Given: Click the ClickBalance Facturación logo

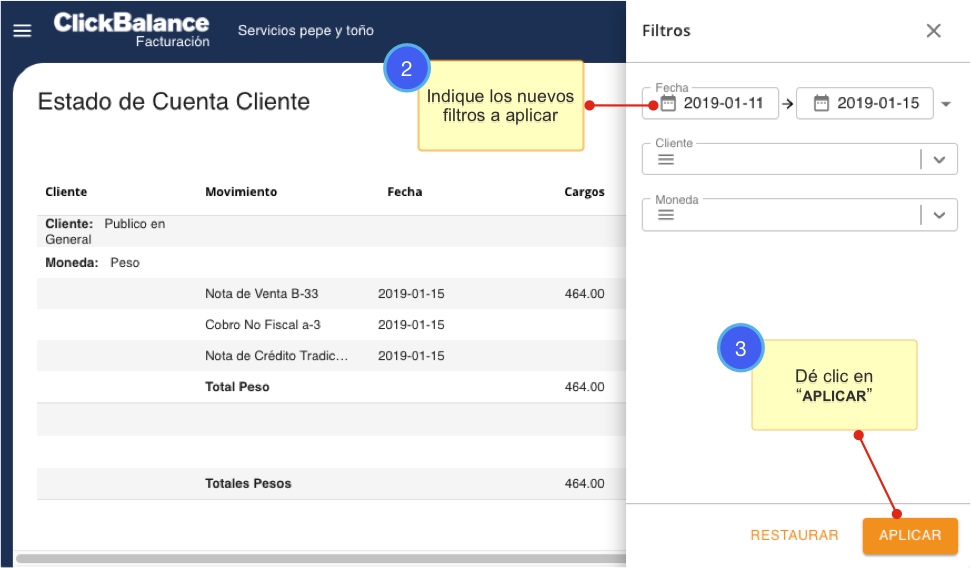Looking at the screenshot, I should click(132, 30).
